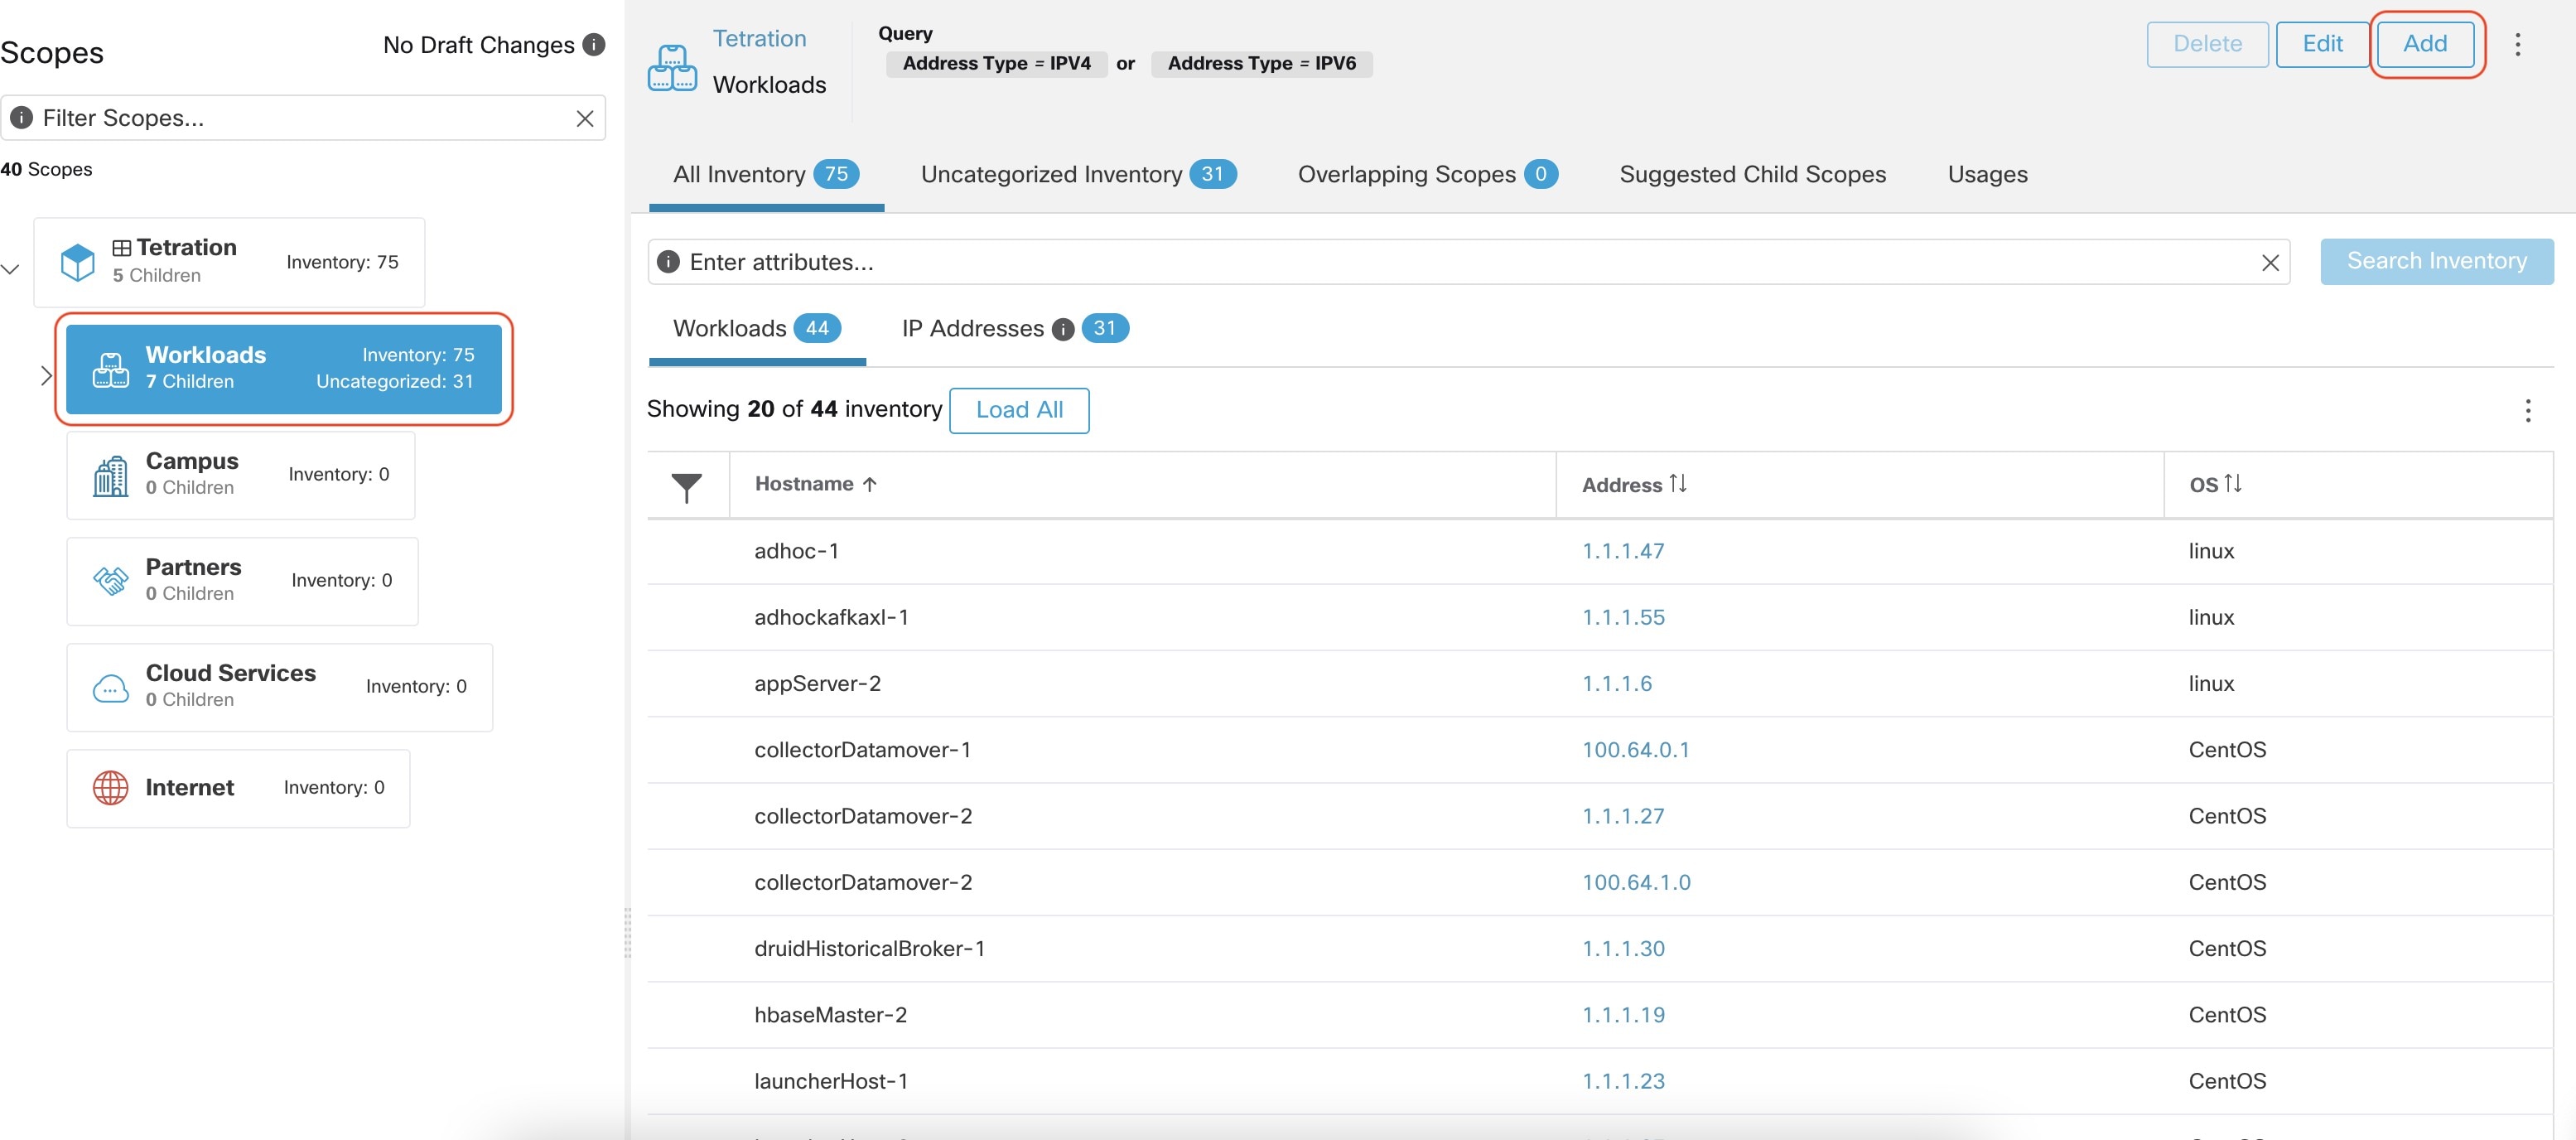Click the Address Type = IPV4 query chip
The height and width of the screenshot is (1140, 2576).
click(x=996, y=64)
